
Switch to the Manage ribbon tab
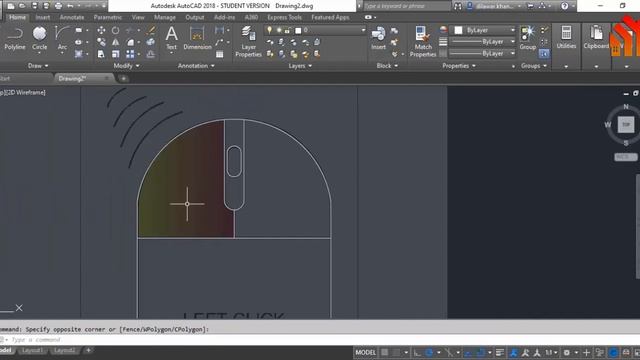point(165,18)
